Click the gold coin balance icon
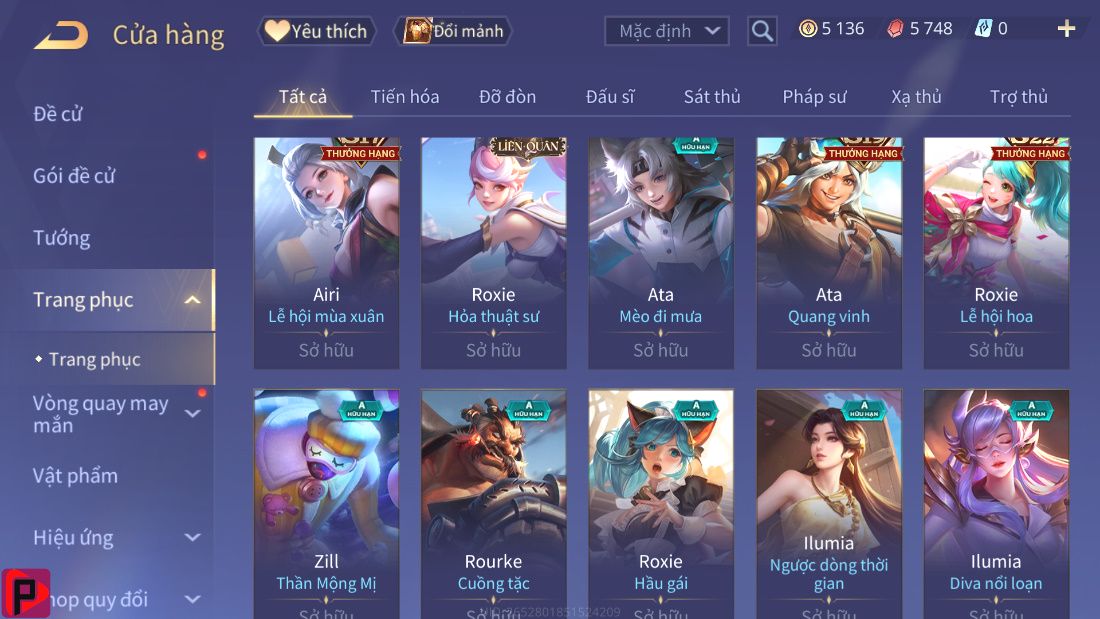 click(808, 29)
